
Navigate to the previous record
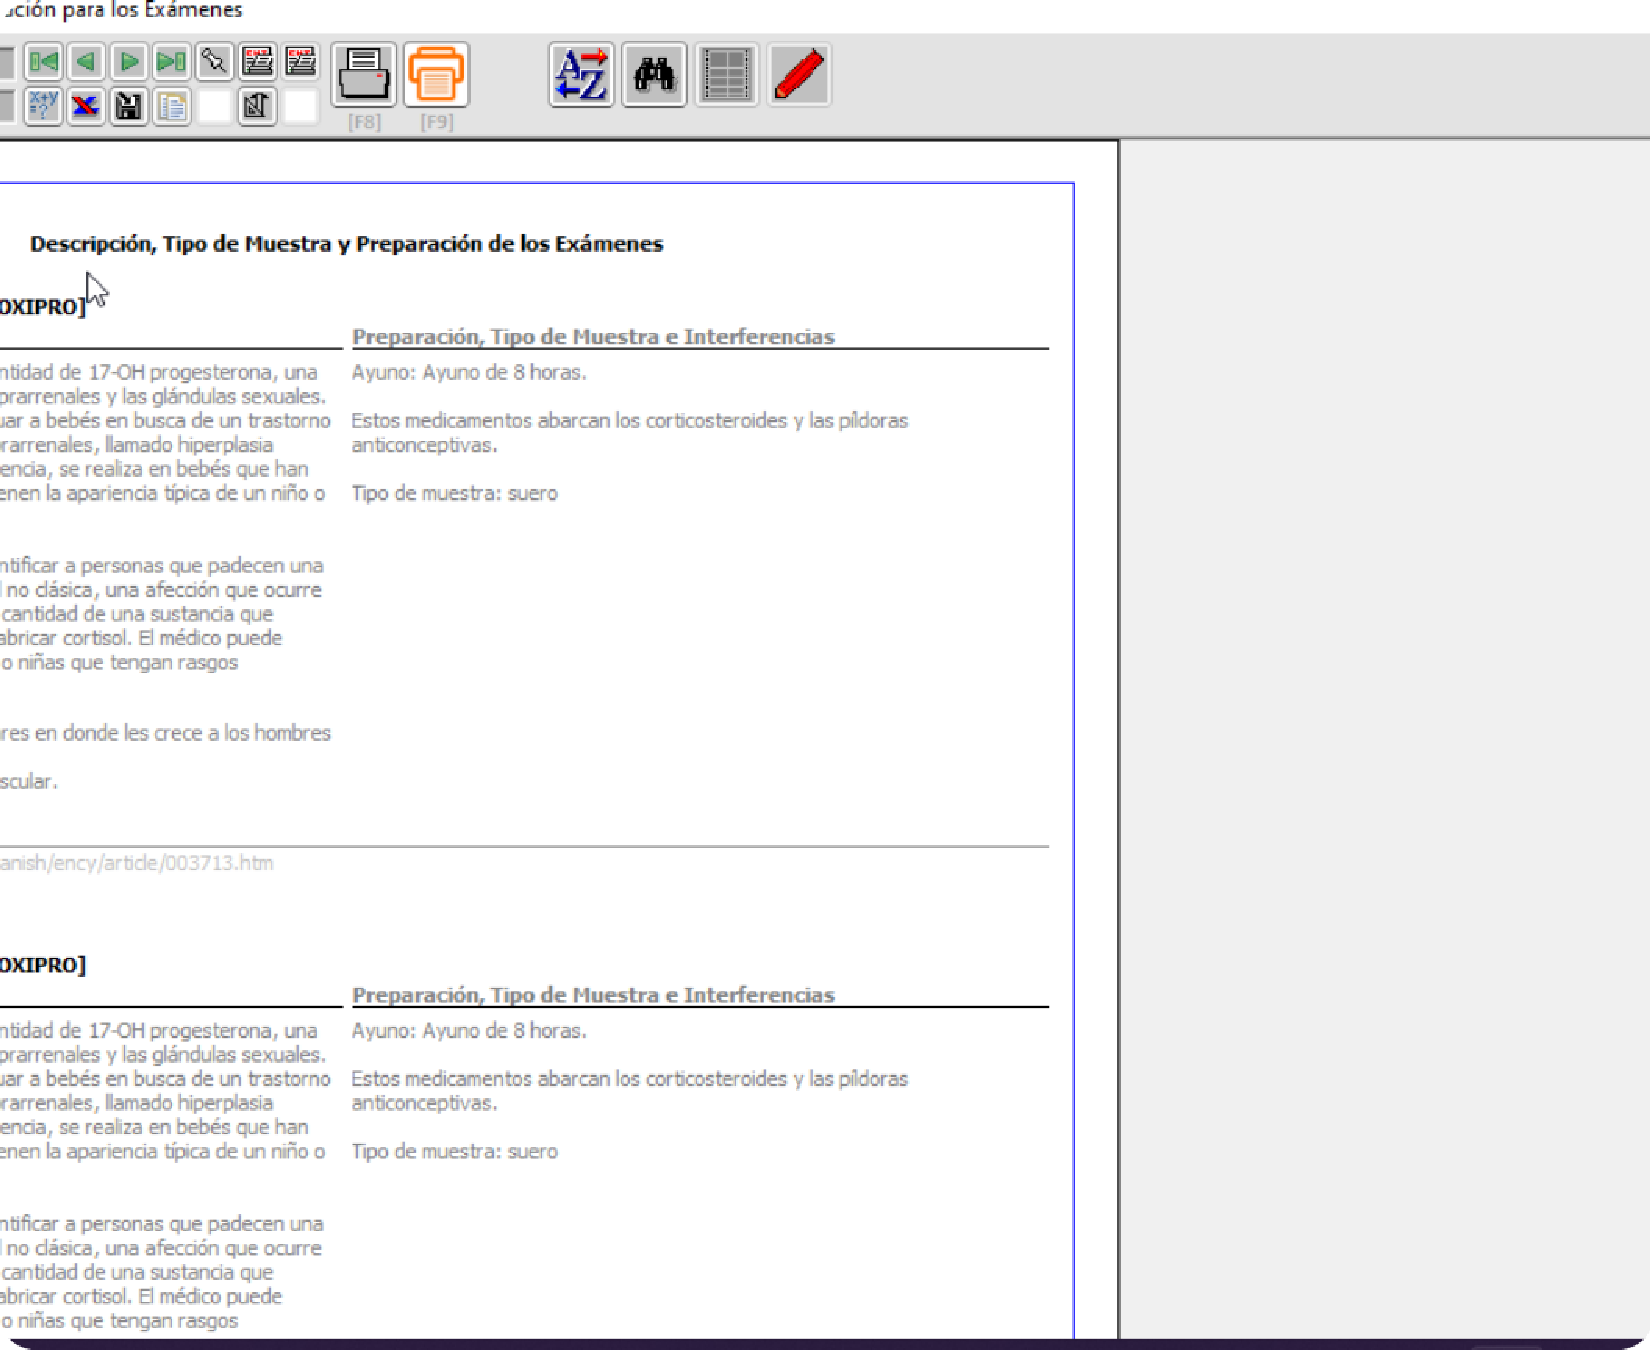pyautogui.click(x=85, y=62)
